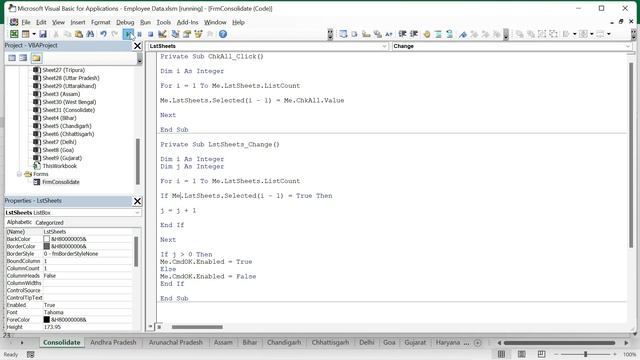Click the BorderColor property color swatch
Screen dimensions: 640x360
point(47,247)
